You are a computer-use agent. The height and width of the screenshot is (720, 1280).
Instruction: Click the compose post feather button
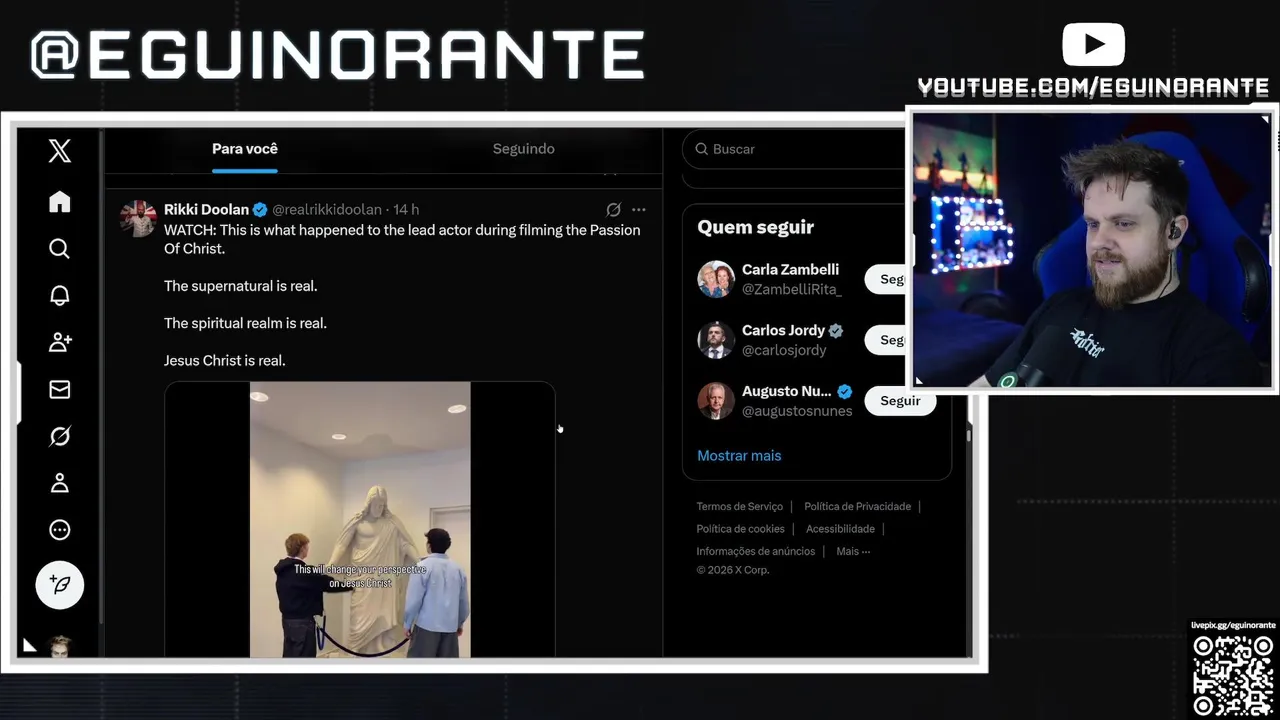[60, 585]
